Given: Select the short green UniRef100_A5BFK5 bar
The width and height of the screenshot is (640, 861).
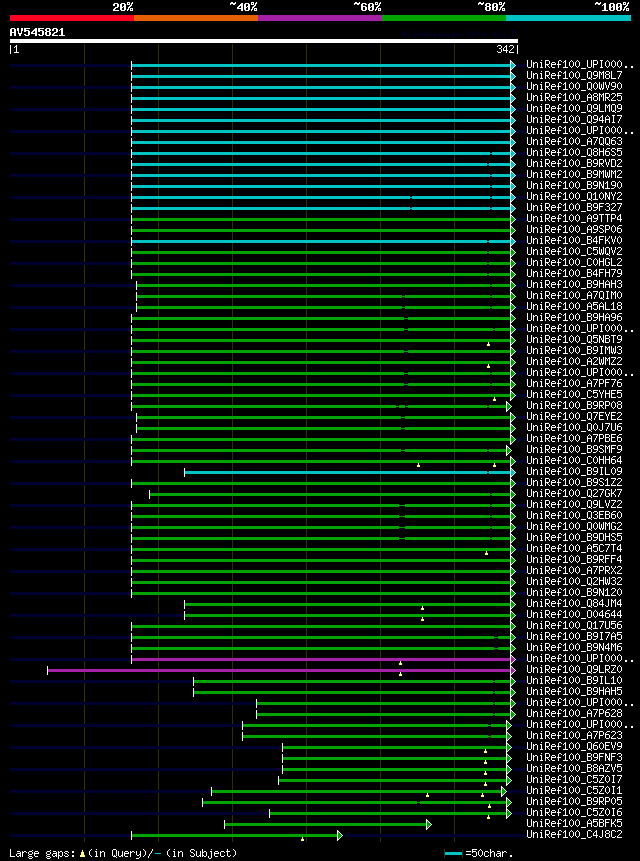Looking at the screenshot, I should click(328, 824).
